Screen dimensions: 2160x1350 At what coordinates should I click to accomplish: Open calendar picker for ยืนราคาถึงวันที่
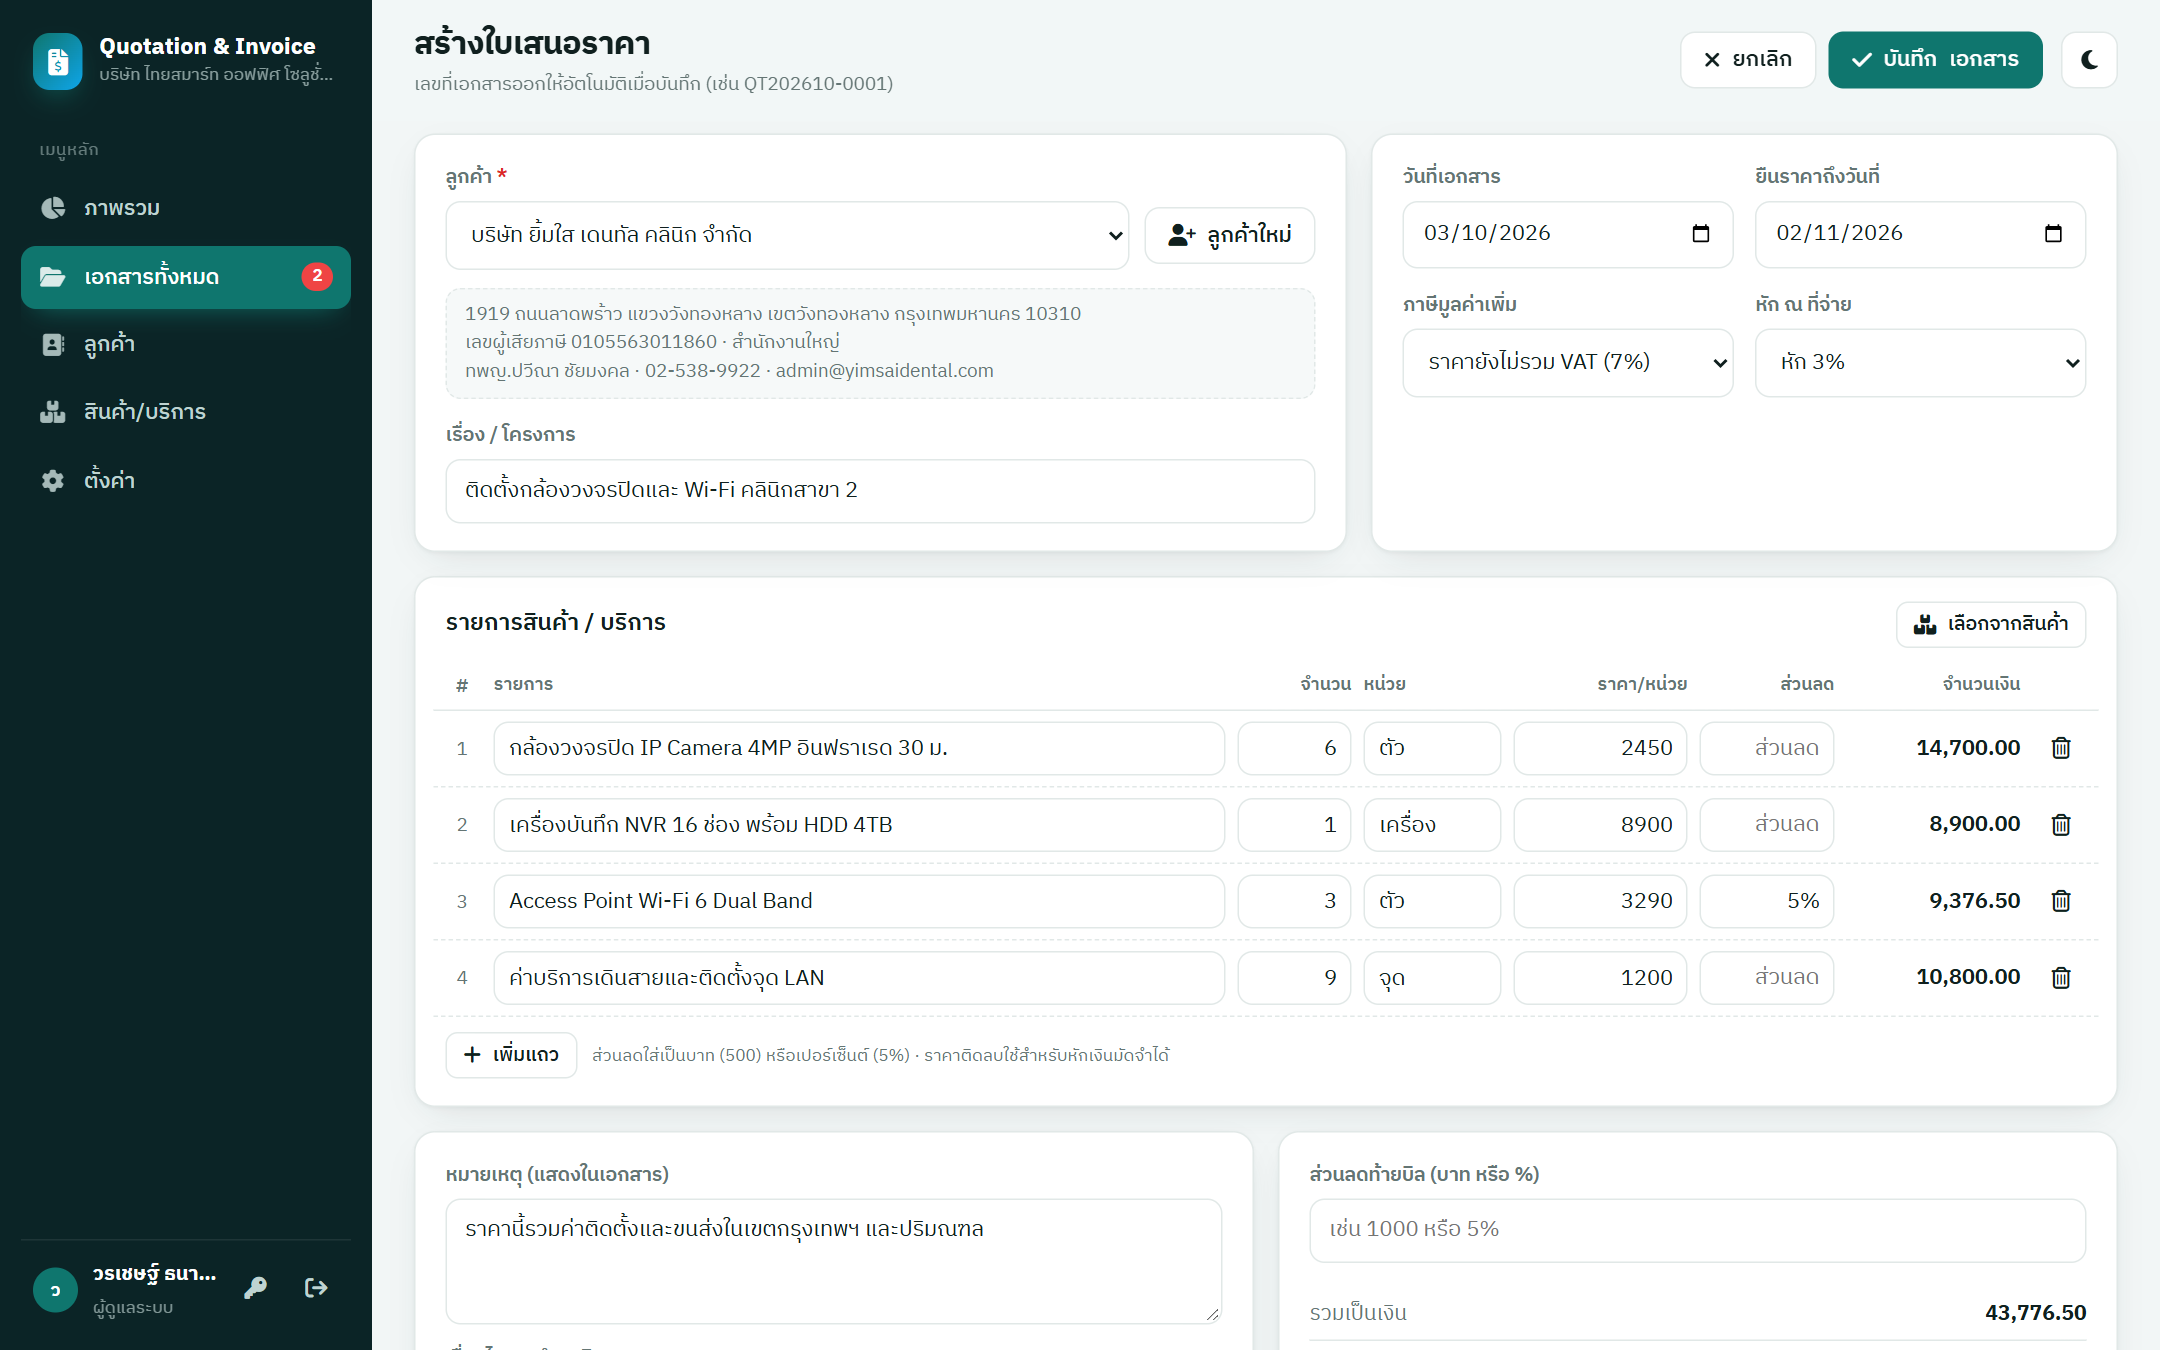pos(2053,234)
